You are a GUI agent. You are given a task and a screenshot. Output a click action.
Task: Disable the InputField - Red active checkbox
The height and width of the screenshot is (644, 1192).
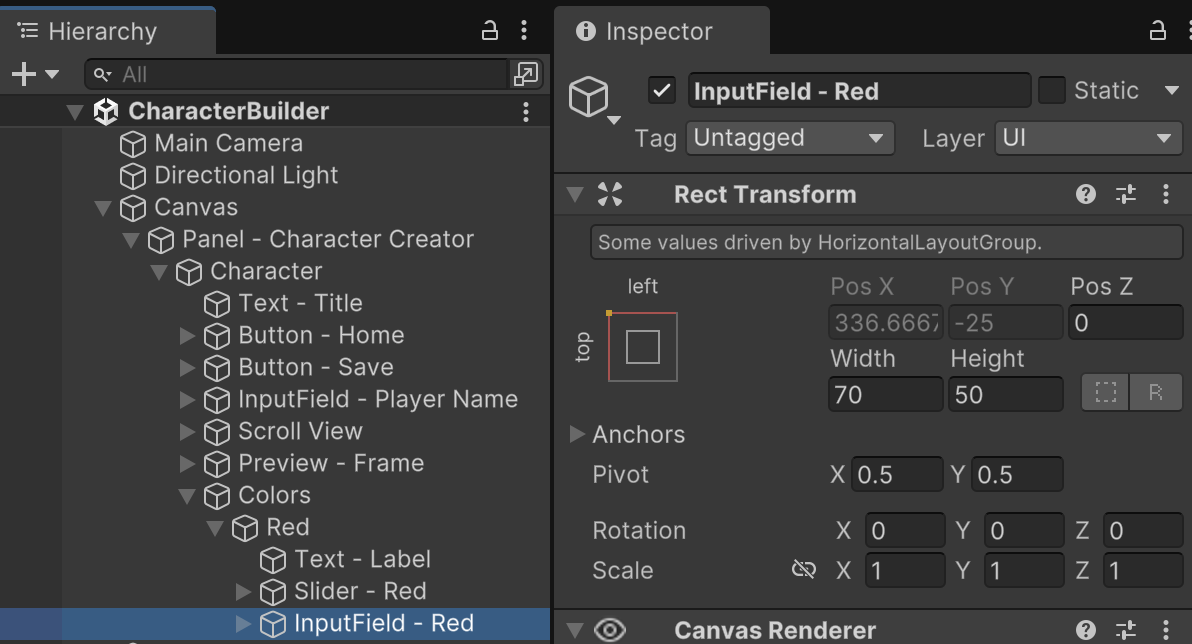[x=661, y=91]
